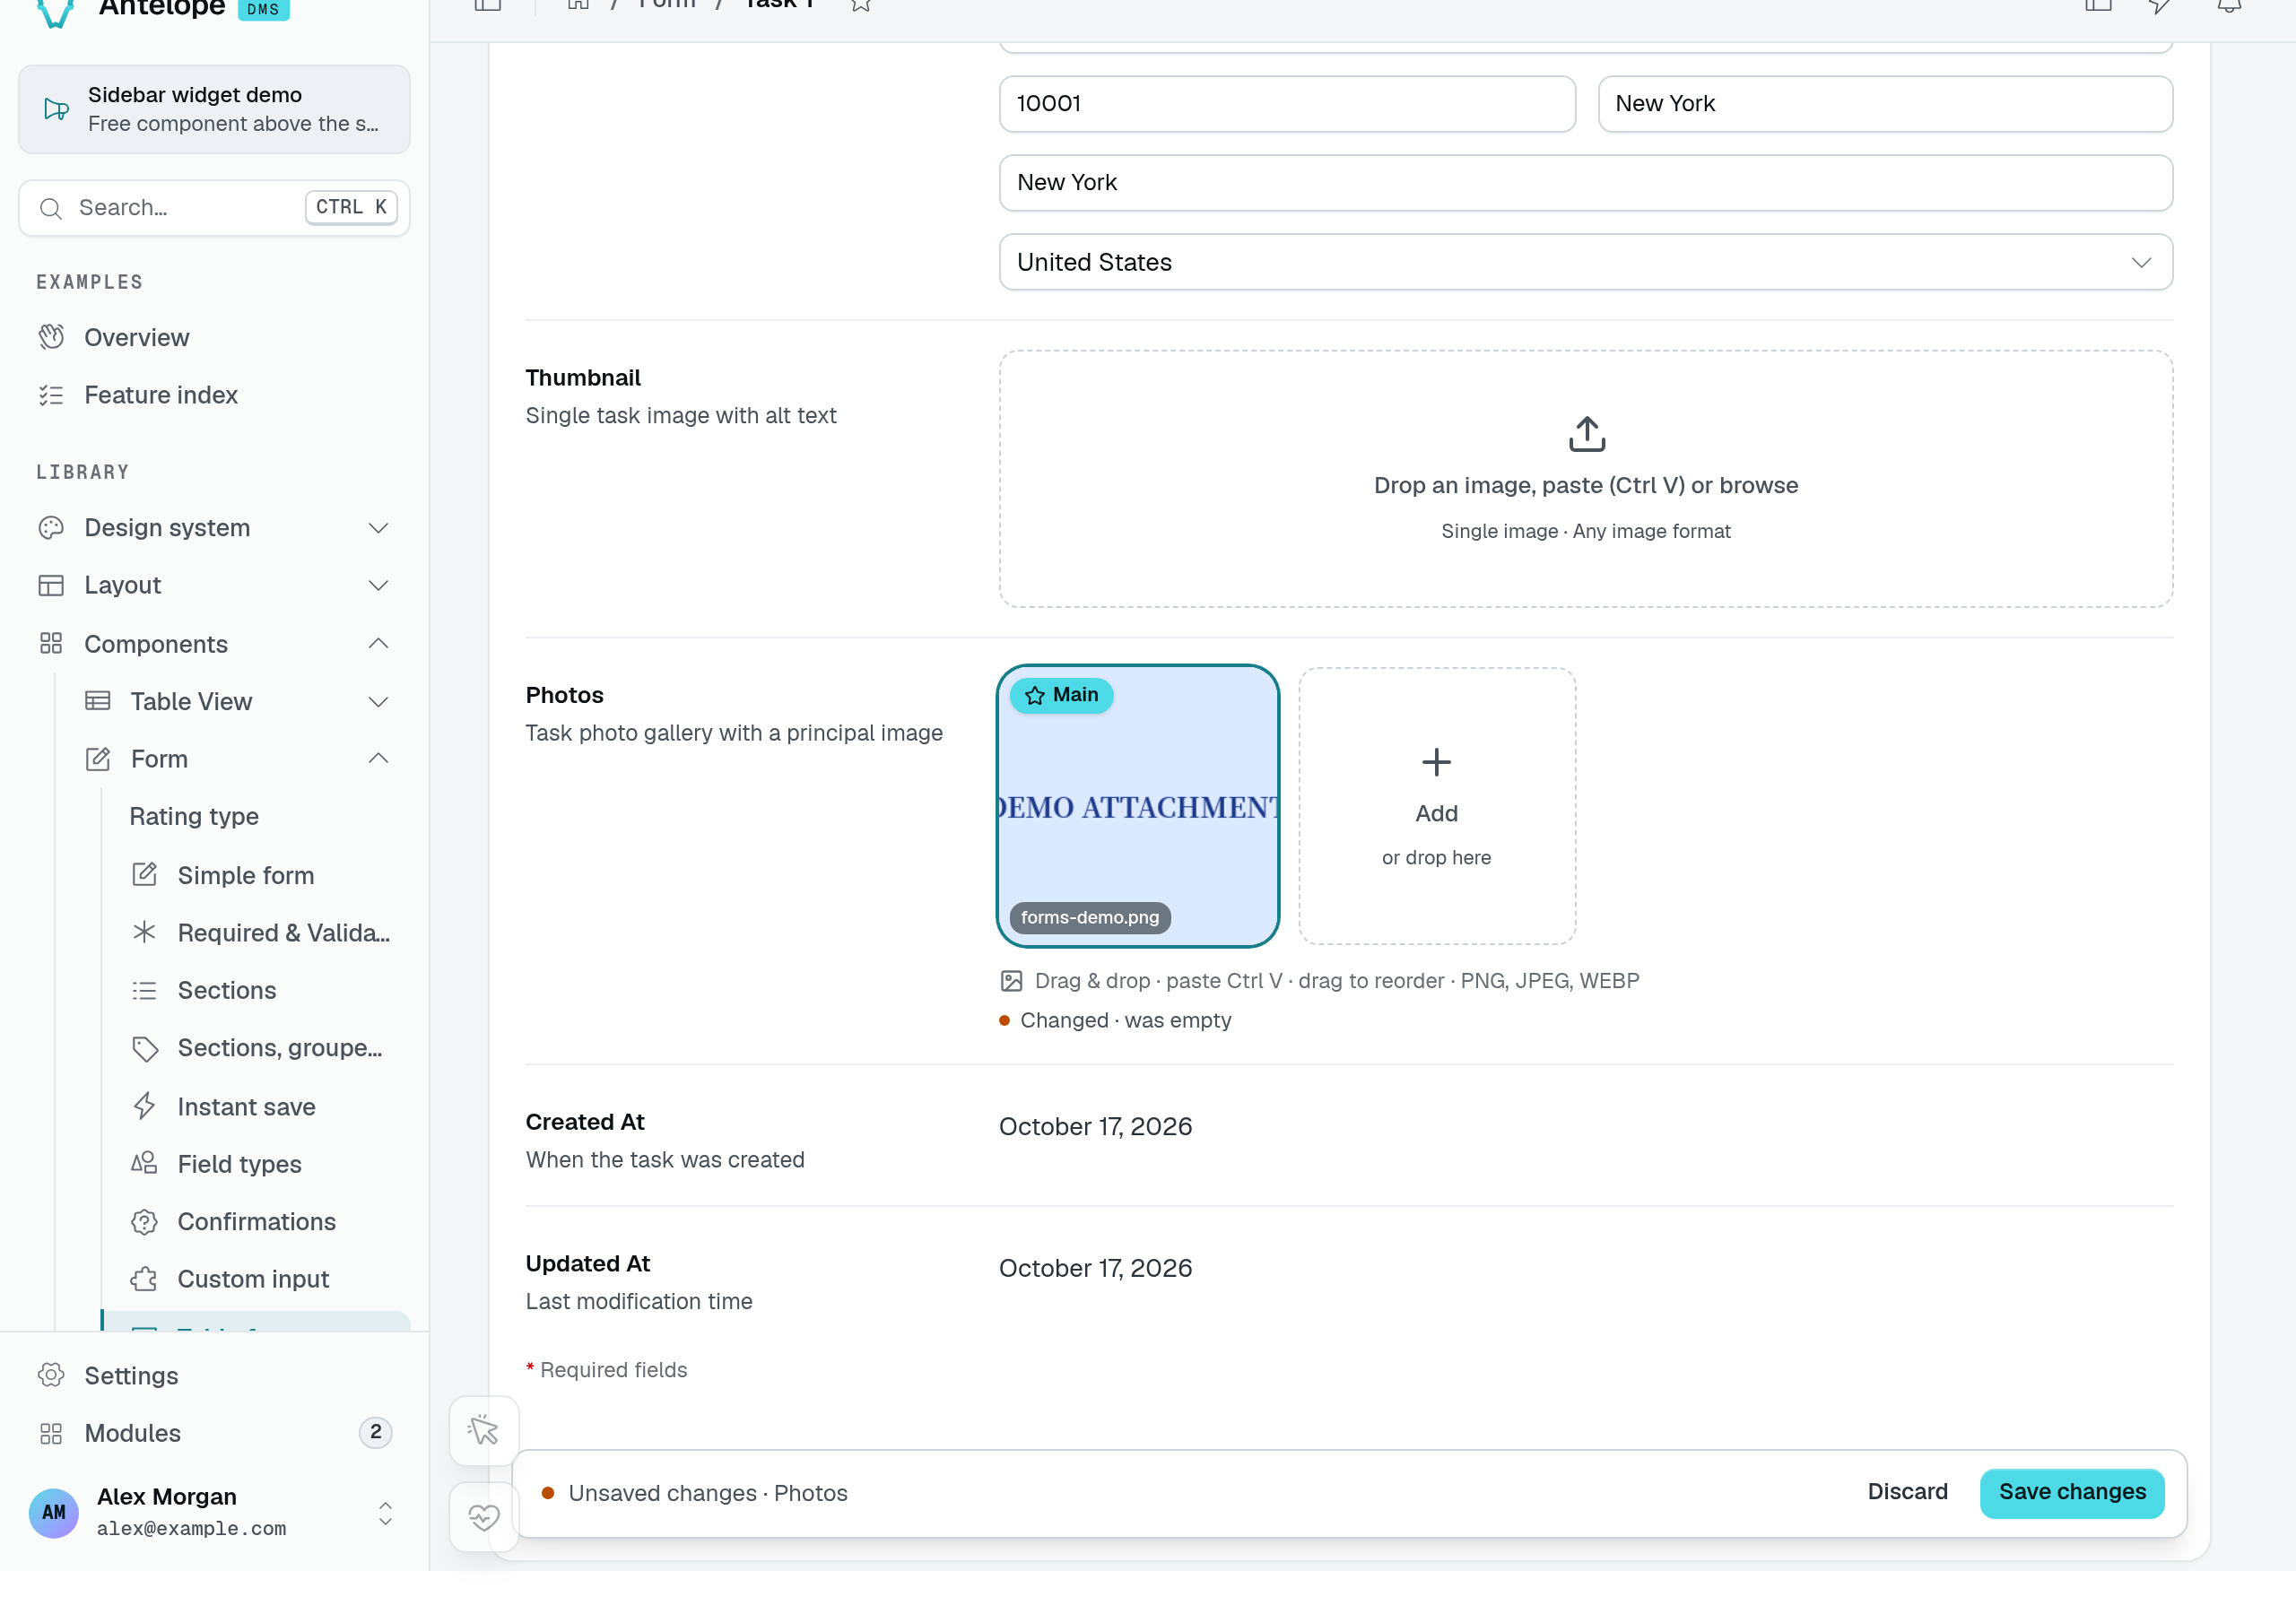Collapse the Form submenu chevron

(x=378, y=758)
